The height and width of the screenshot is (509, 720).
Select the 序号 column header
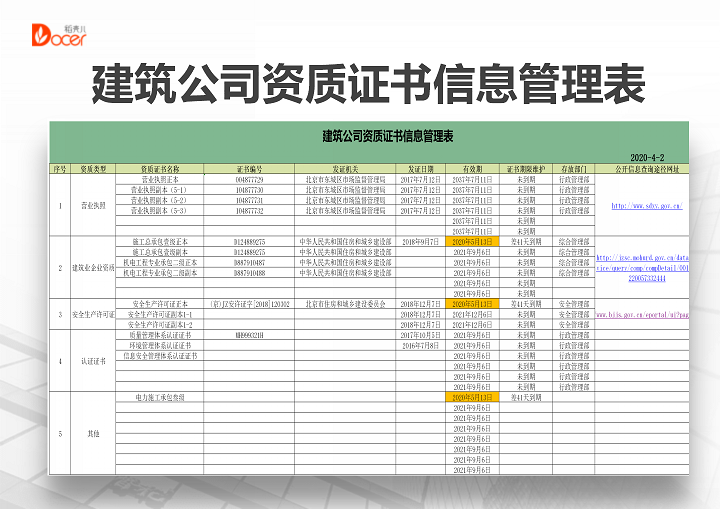pos(59,169)
